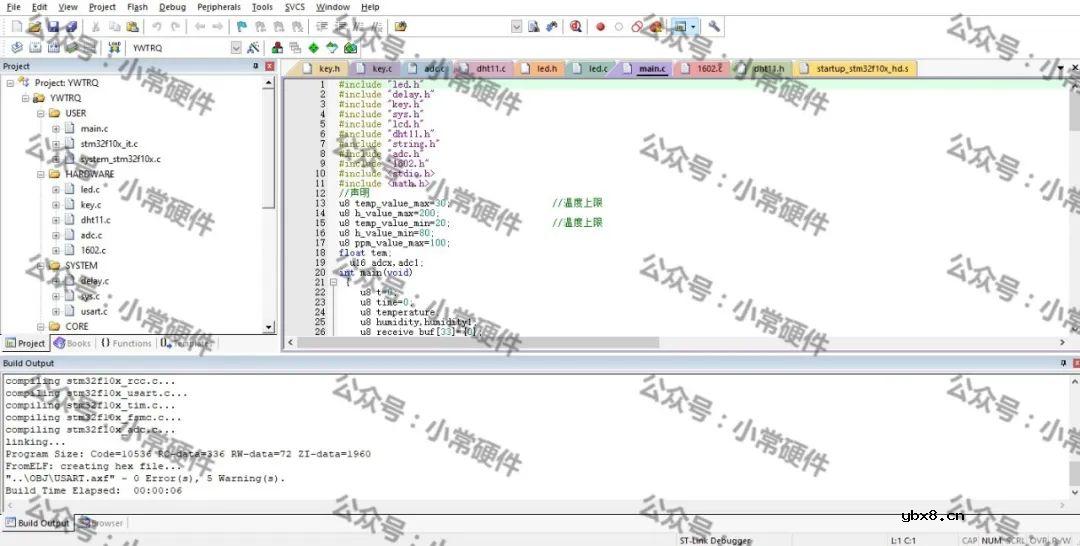Open the SVCS menu
Image resolution: width=1080 pixels, height=546 pixels.
[x=295, y=7]
